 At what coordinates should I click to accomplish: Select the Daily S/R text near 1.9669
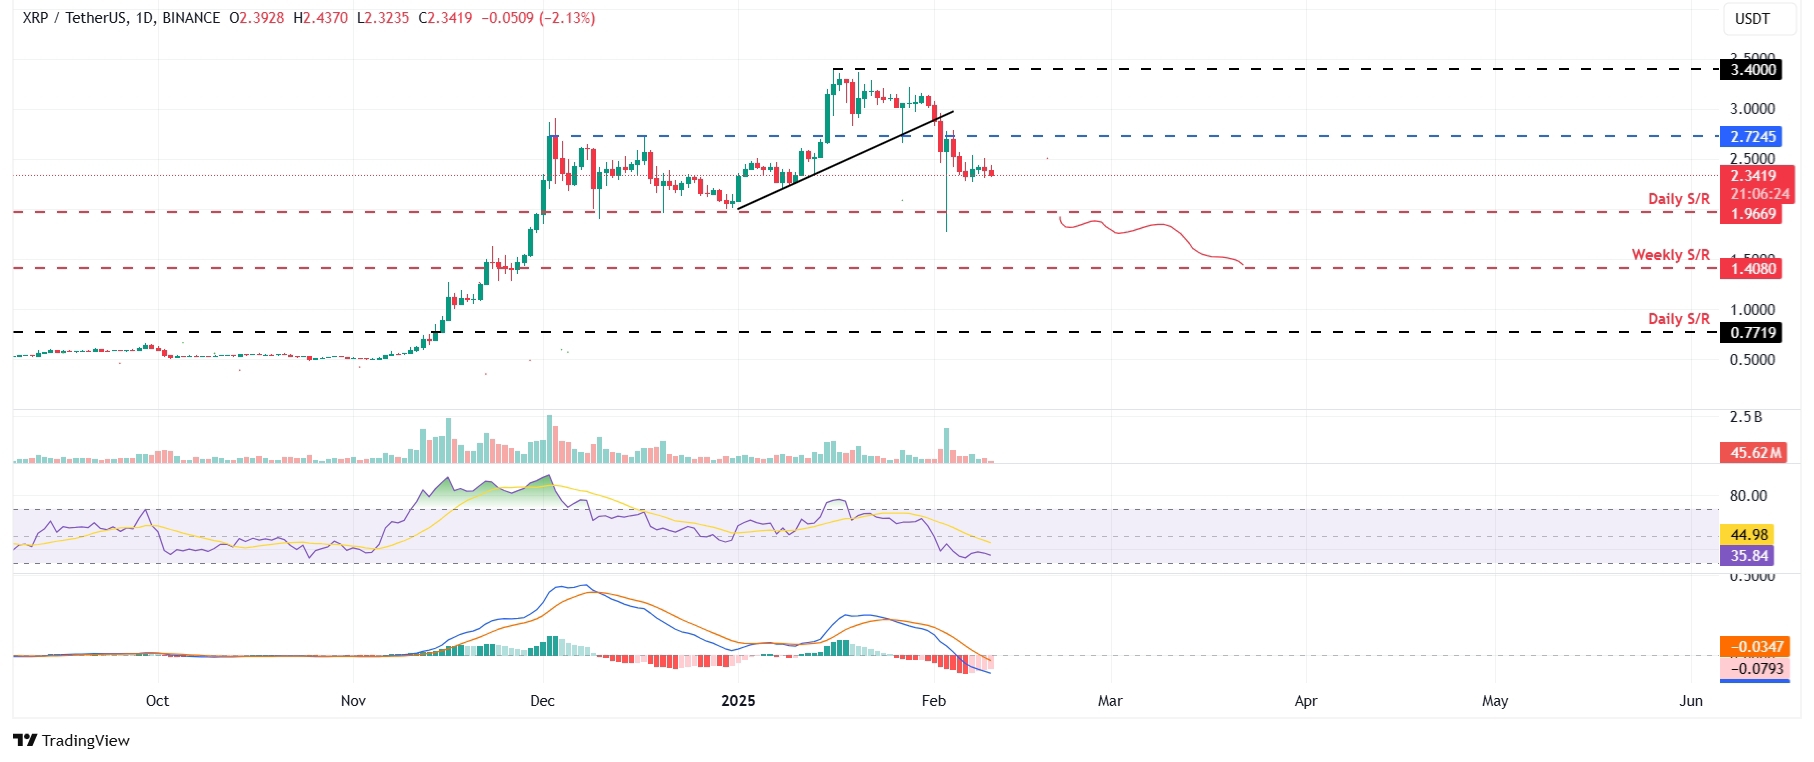(1678, 199)
